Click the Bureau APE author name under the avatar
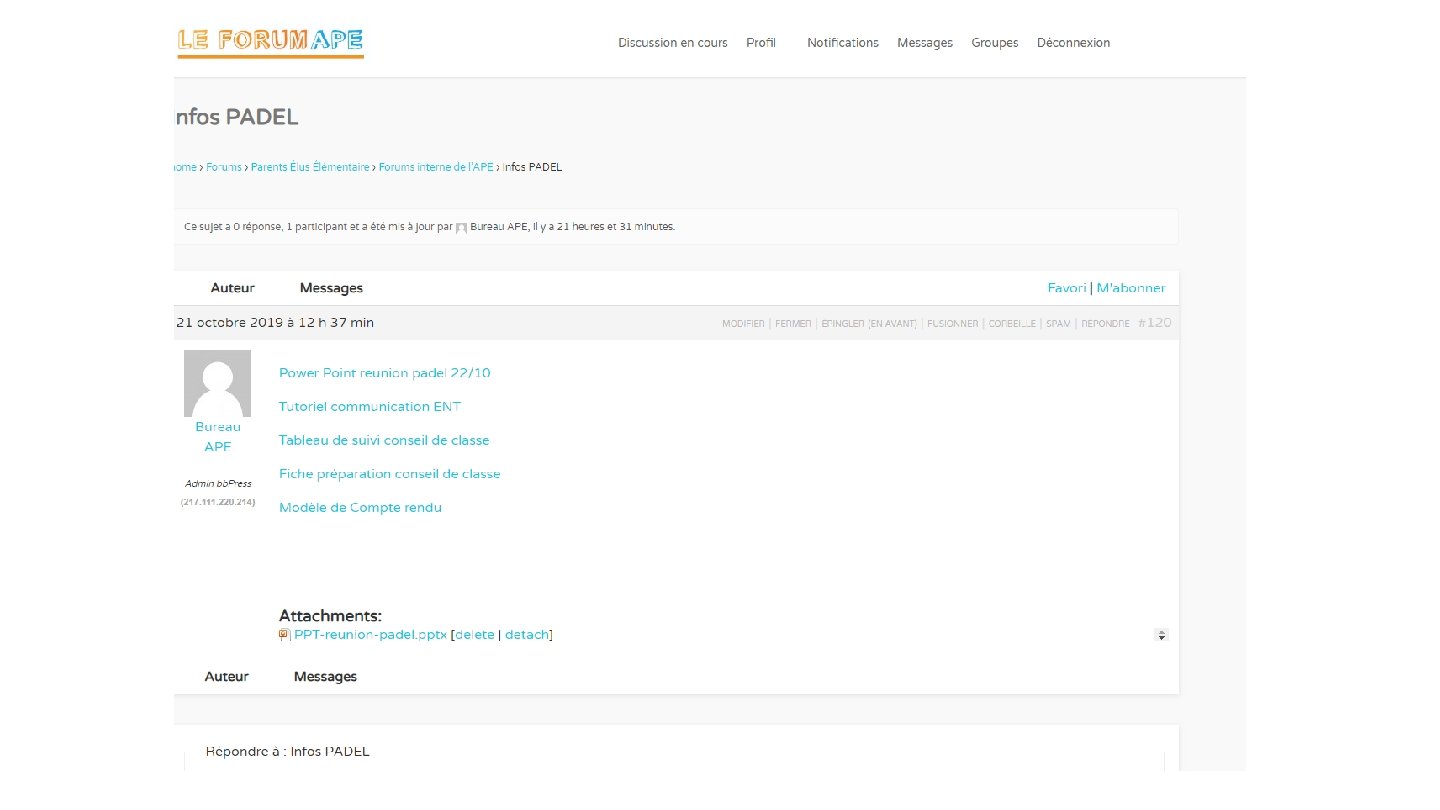The image size is (1440, 810). click(218, 437)
